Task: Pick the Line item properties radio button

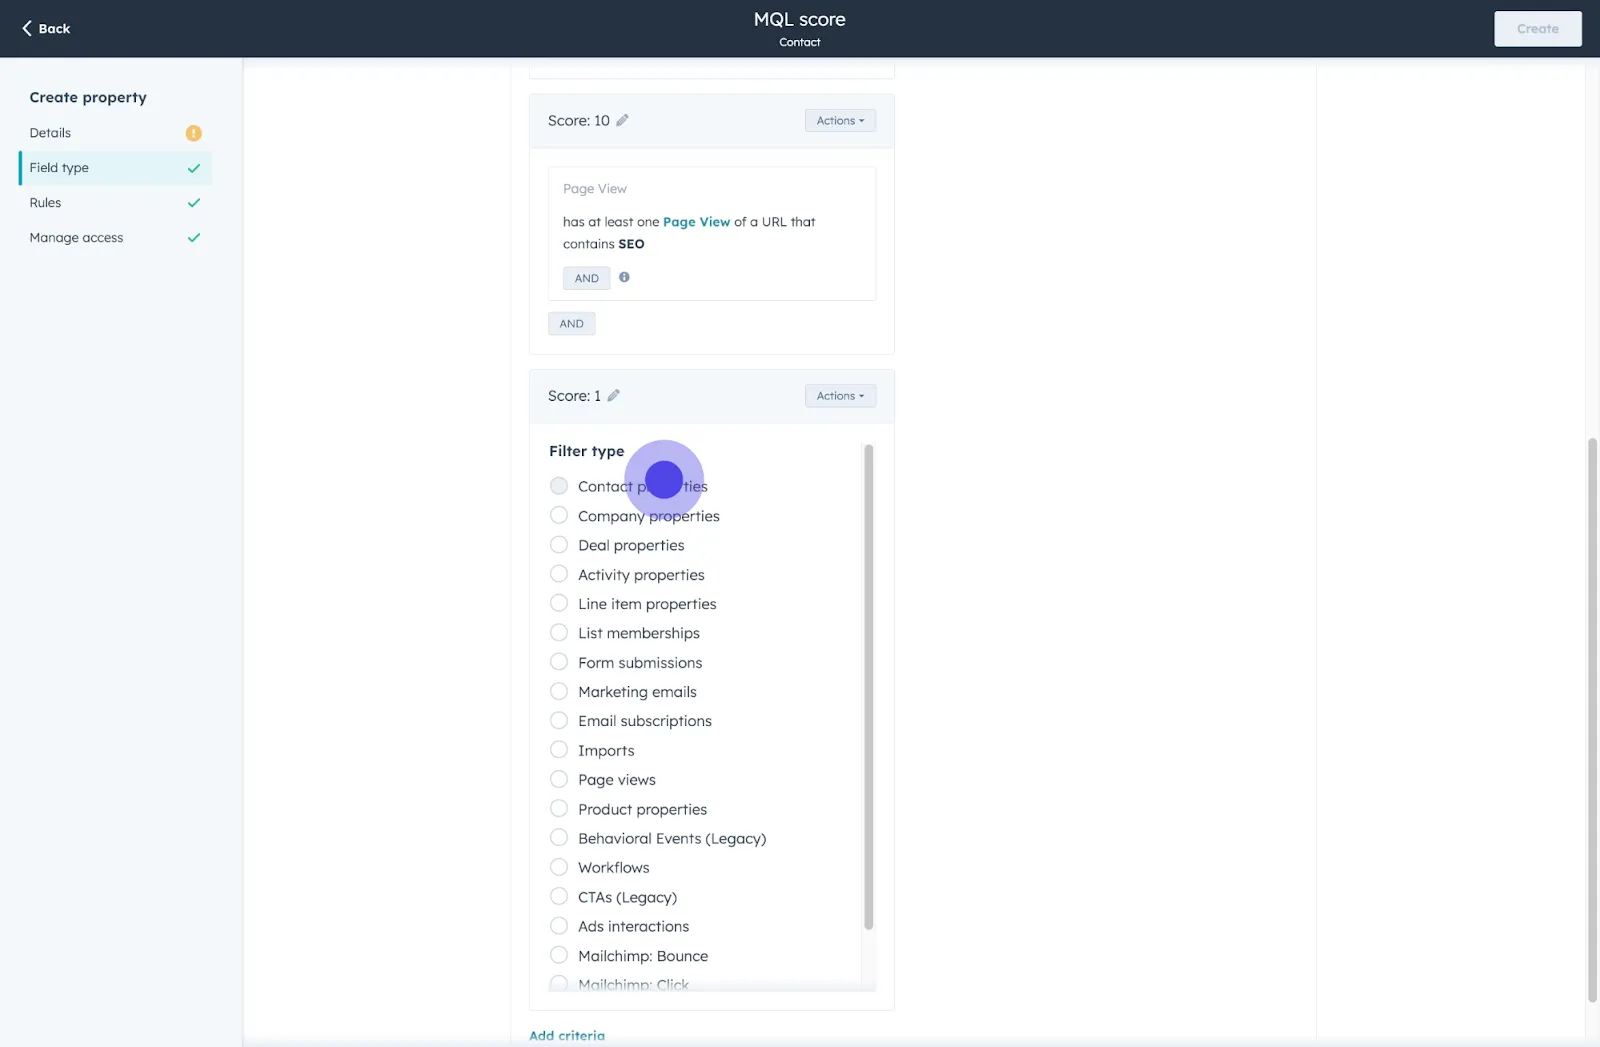Action: click(x=559, y=603)
